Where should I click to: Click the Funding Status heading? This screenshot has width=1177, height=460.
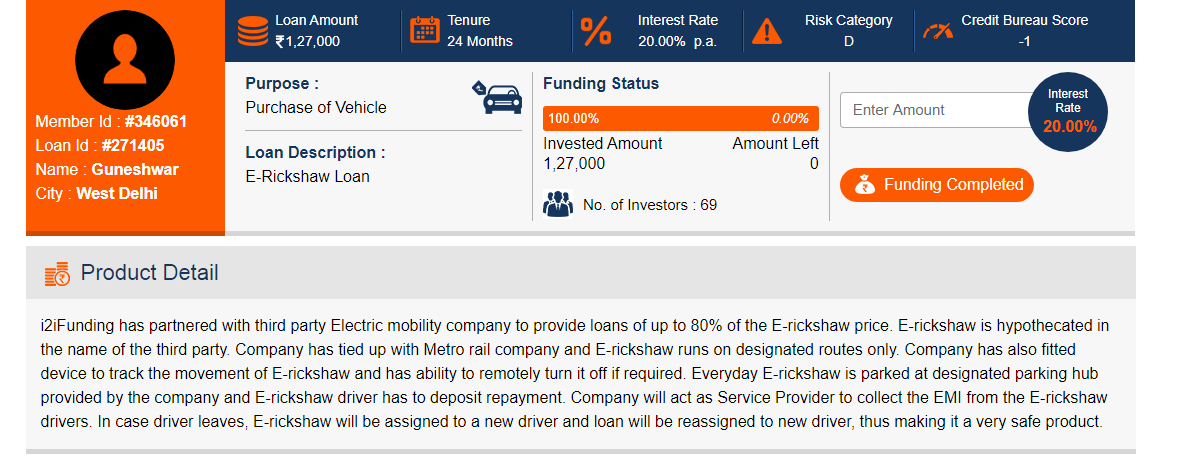601,83
